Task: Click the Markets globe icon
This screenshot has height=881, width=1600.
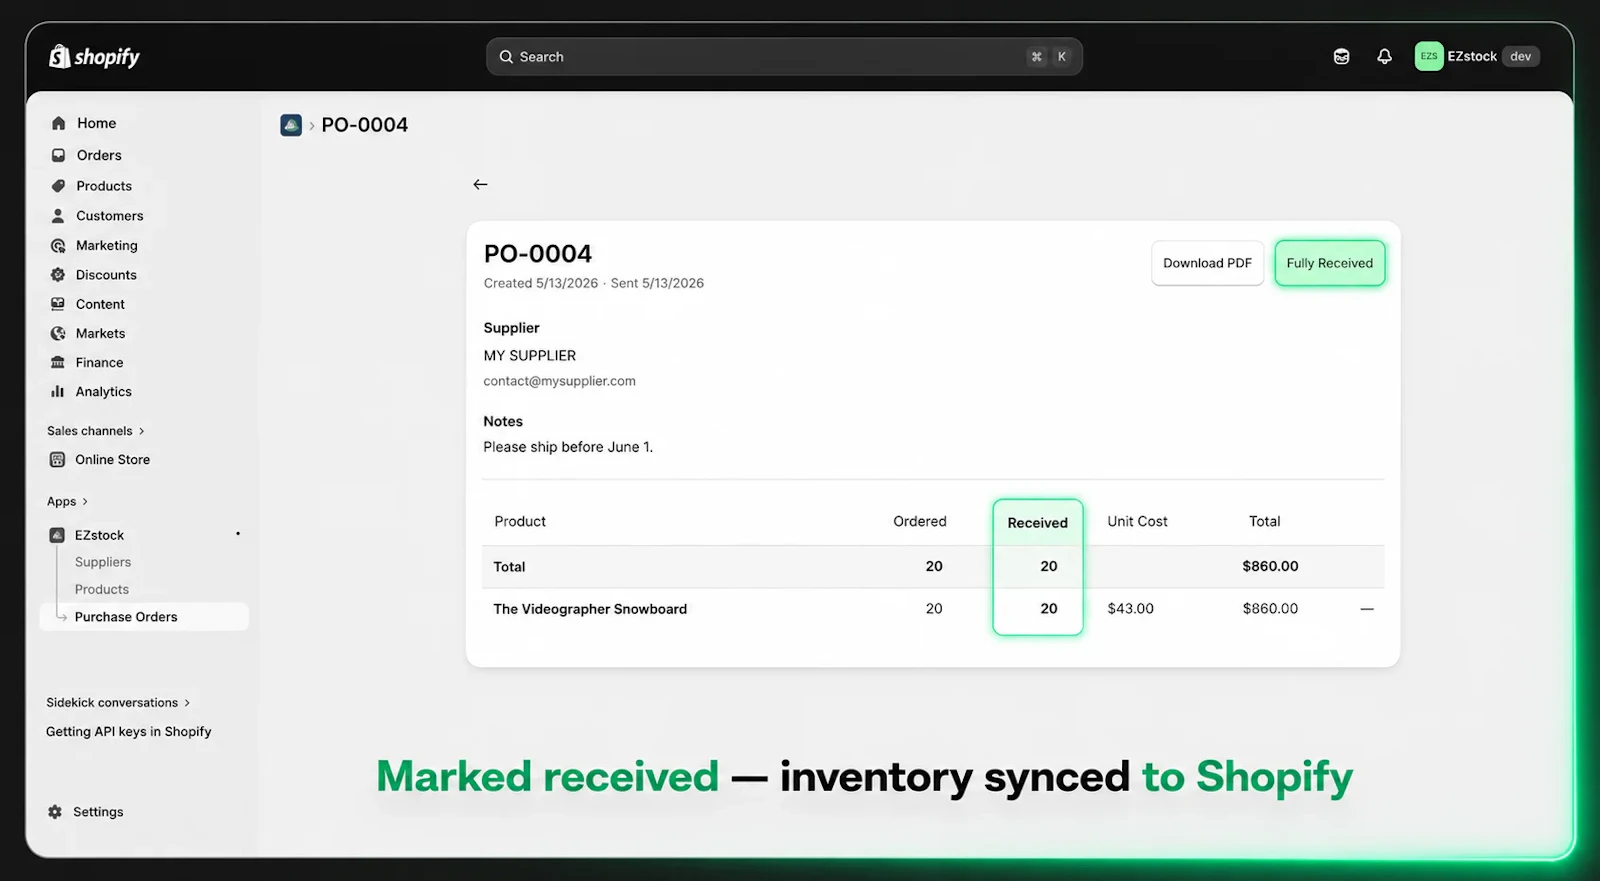Action: pyautogui.click(x=58, y=333)
